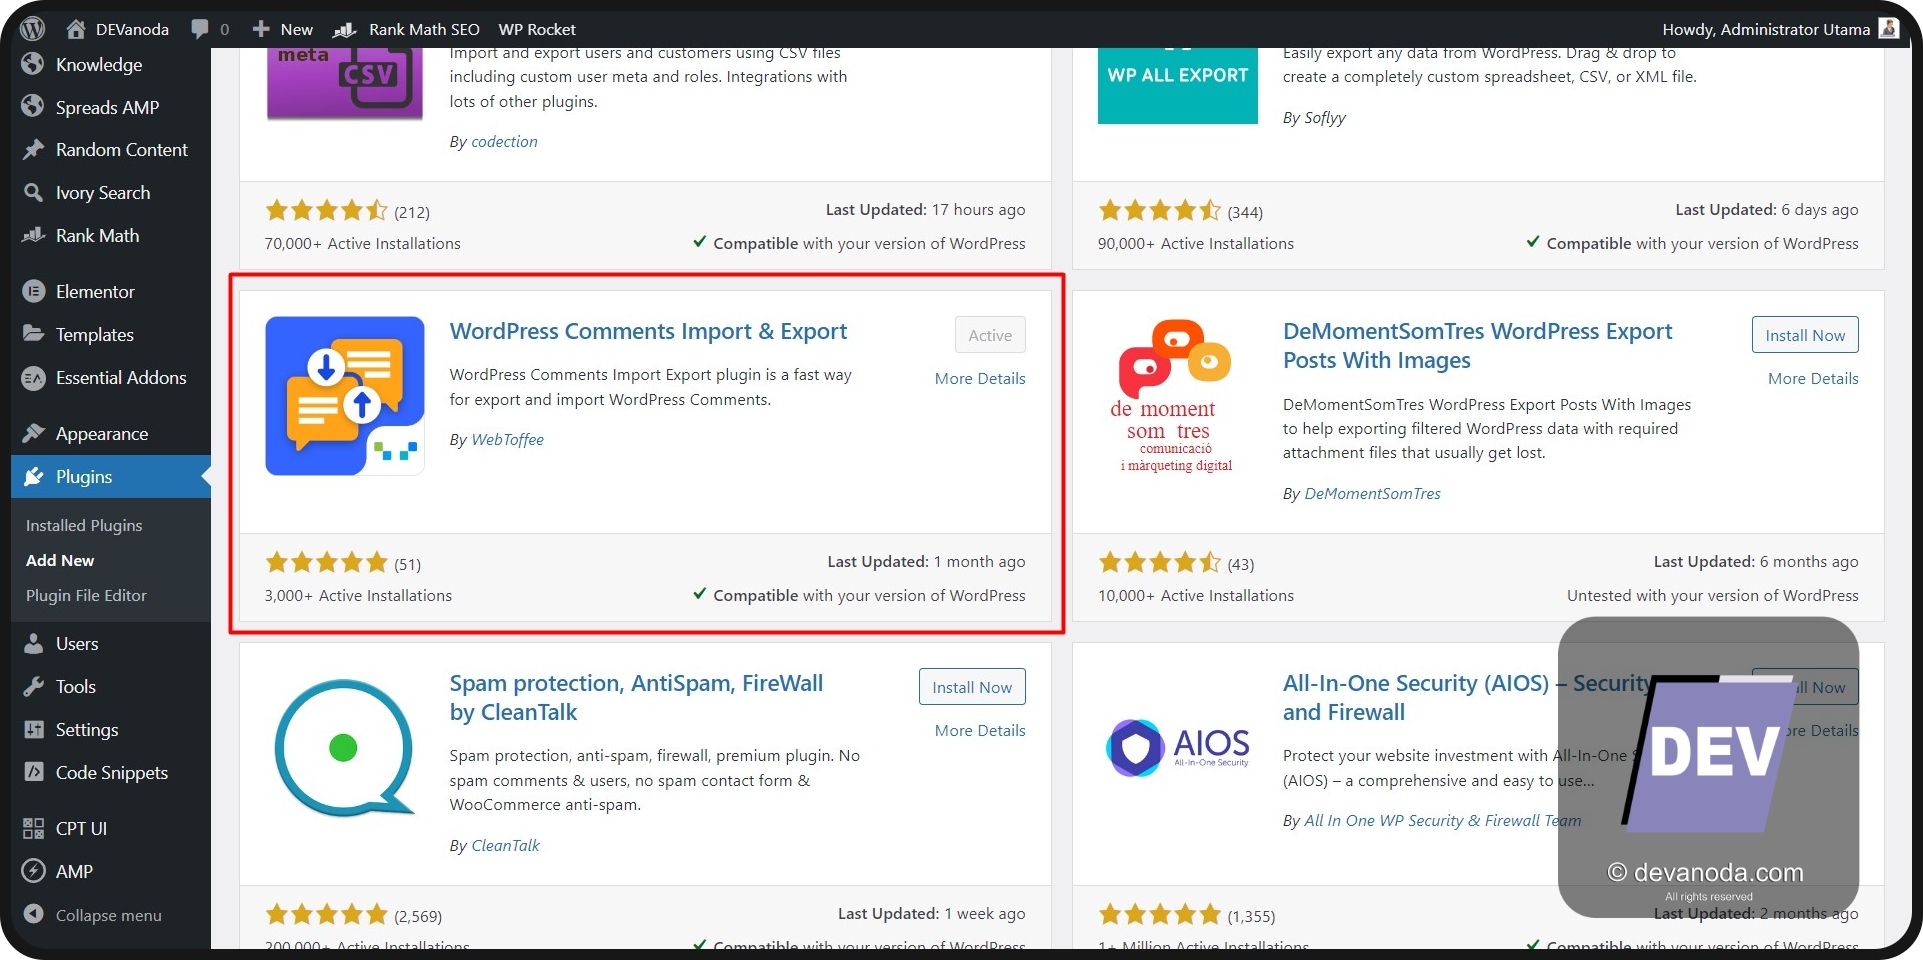Click the CleanTalk speech bubble thumbnail
The height and width of the screenshot is (960, 1923).
[x=345, y=747]
